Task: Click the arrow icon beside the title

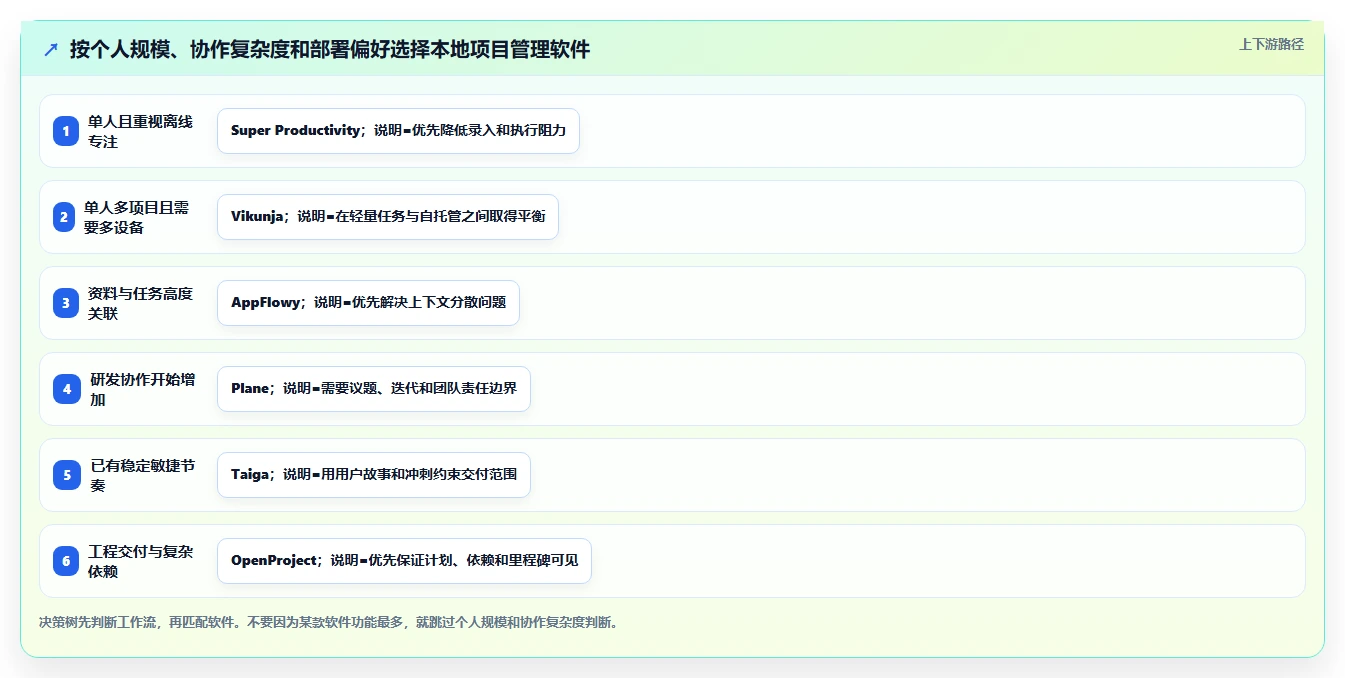Action: [51, 49]
